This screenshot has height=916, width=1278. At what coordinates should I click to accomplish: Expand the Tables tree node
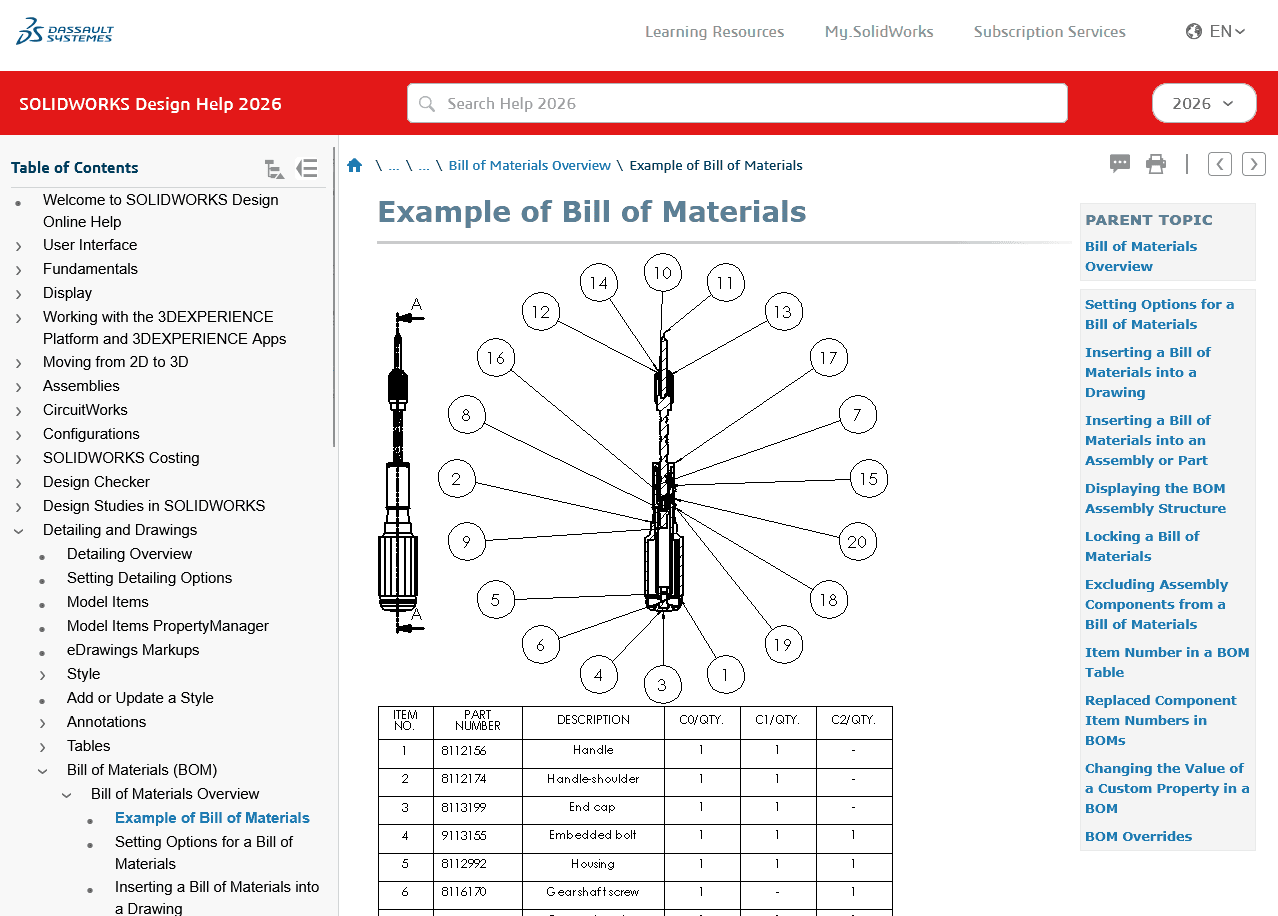click(43, 746)
